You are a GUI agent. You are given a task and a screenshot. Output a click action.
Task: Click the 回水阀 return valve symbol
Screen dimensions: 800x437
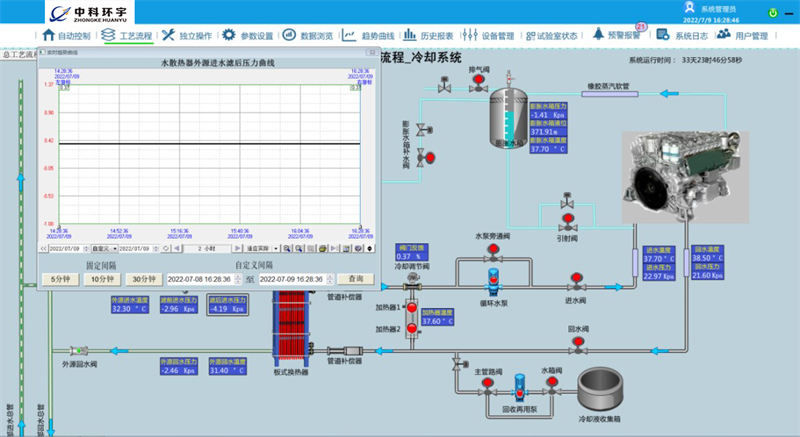pos(577,343)
